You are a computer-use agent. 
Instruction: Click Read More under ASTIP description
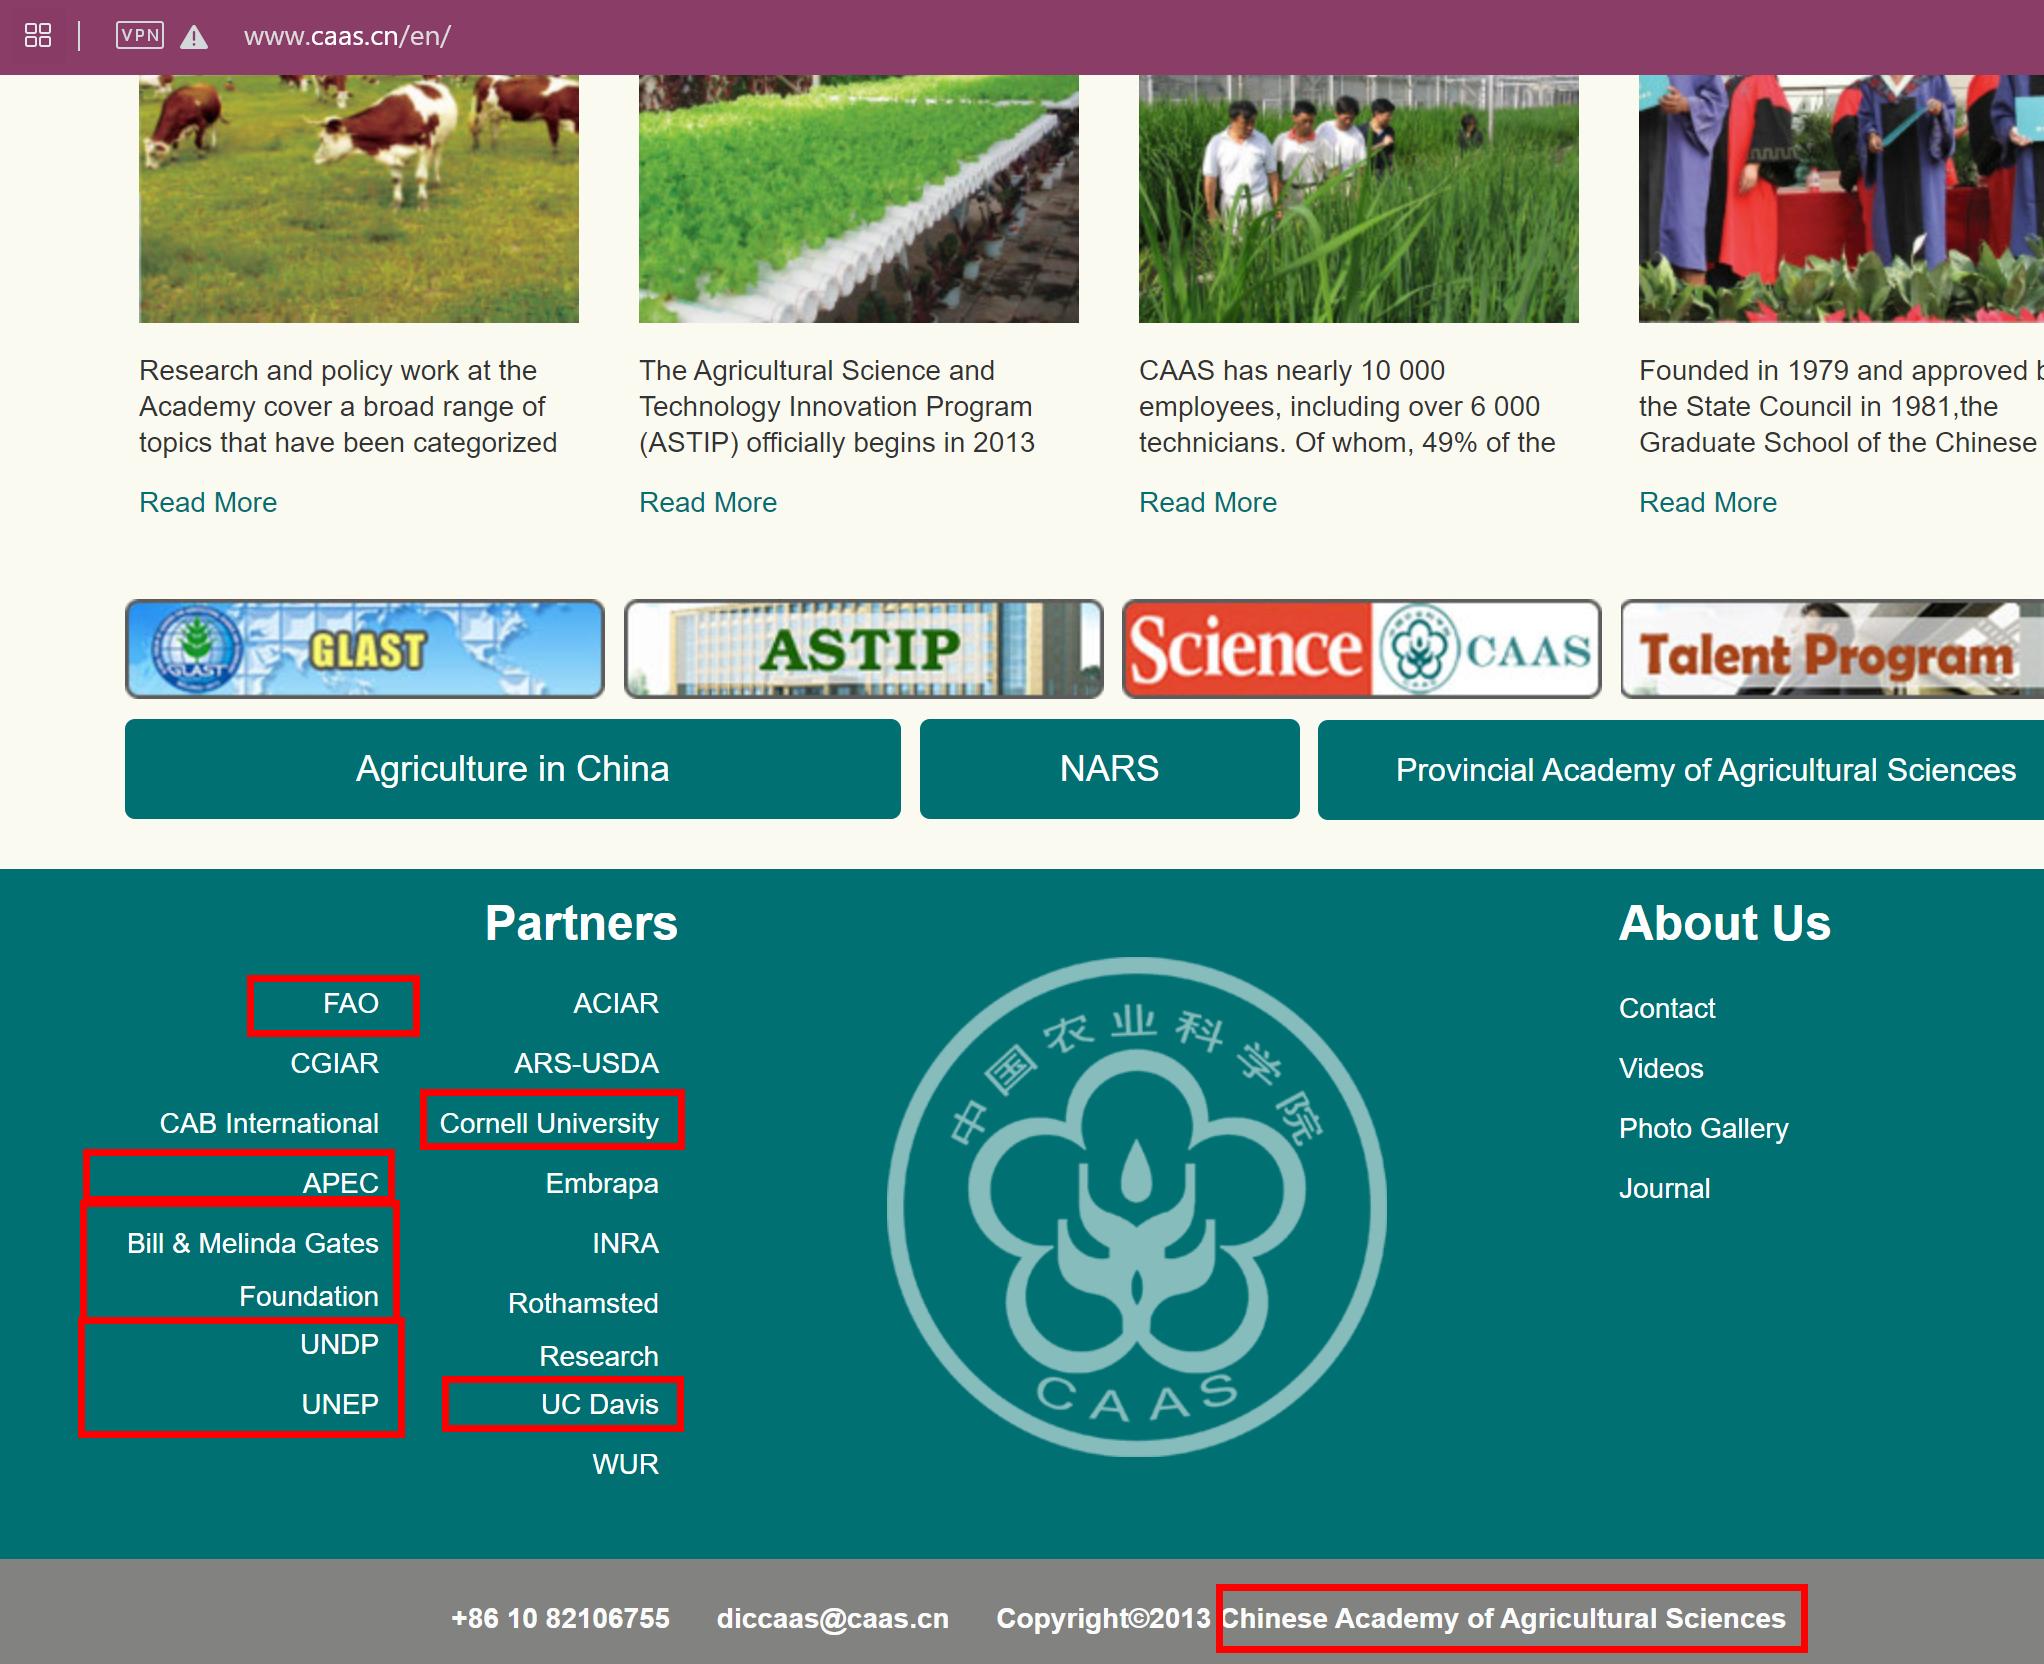click(708, 502)
